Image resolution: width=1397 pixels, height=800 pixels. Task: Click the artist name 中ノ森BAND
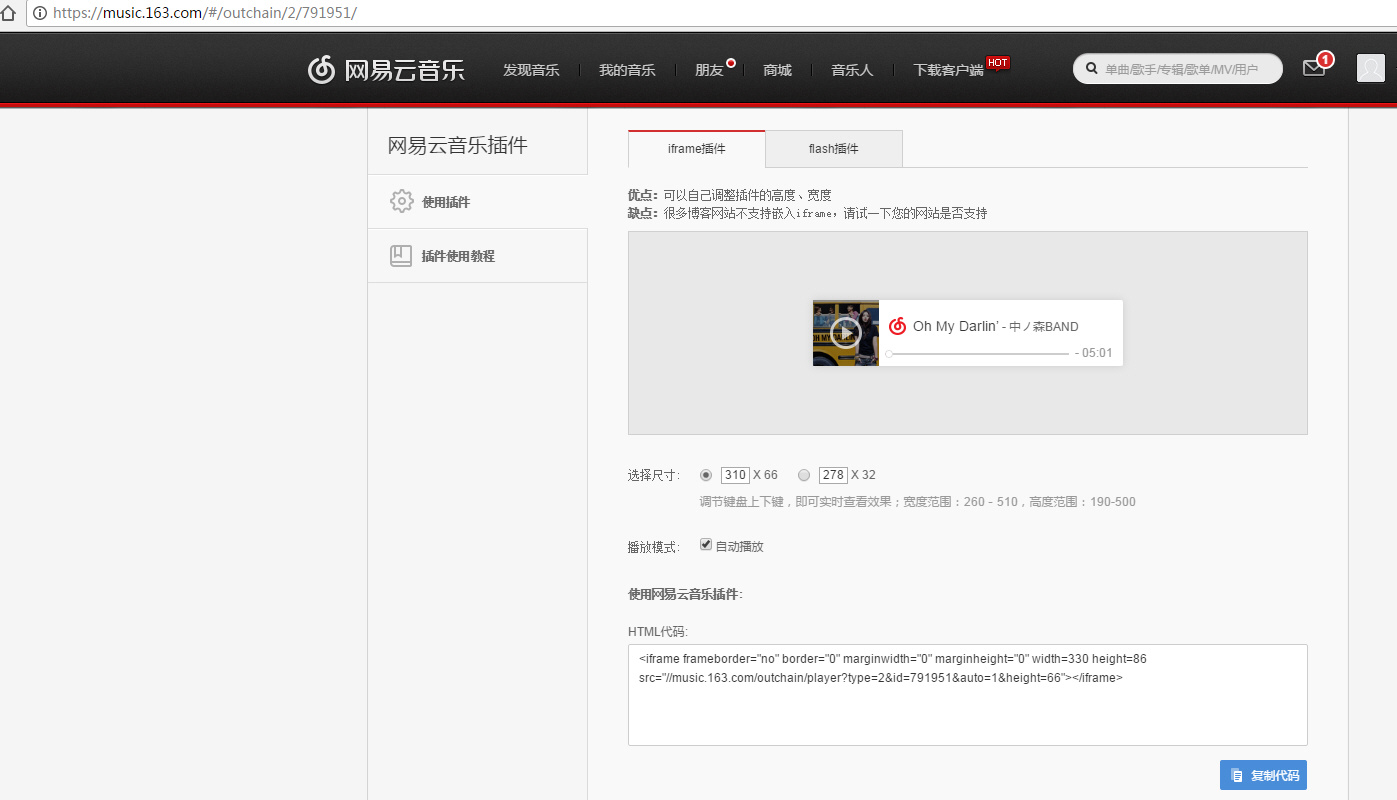coord(1044,326)
